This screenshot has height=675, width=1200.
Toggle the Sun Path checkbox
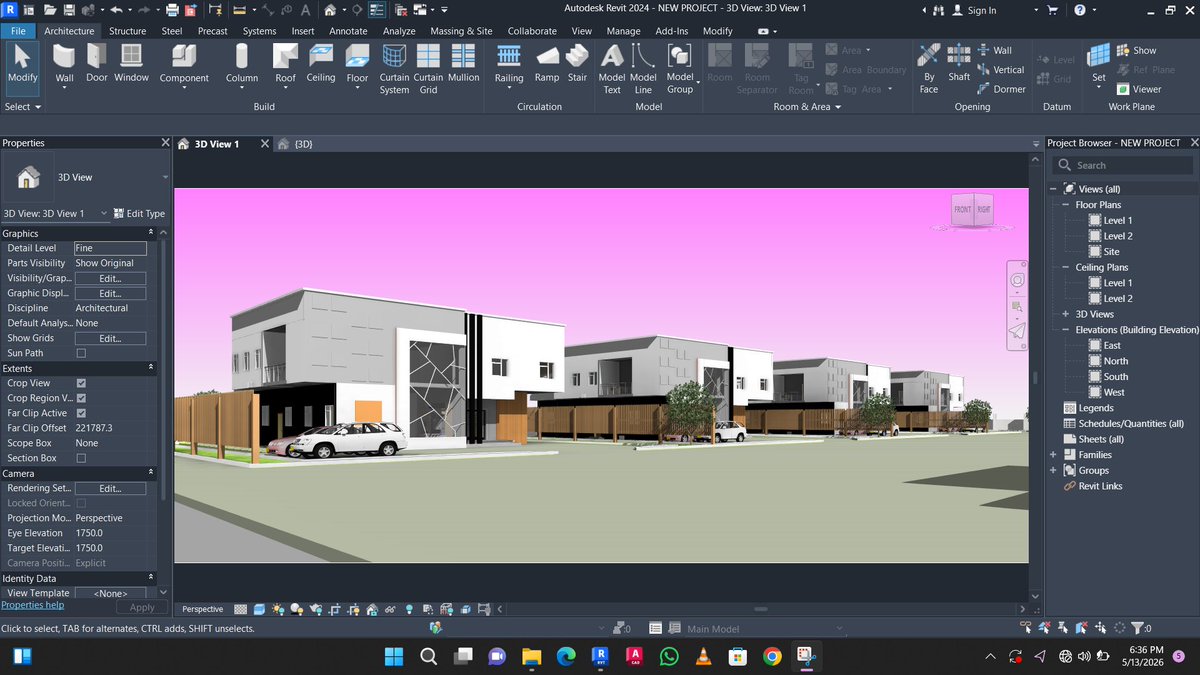[x=81, y=353]
